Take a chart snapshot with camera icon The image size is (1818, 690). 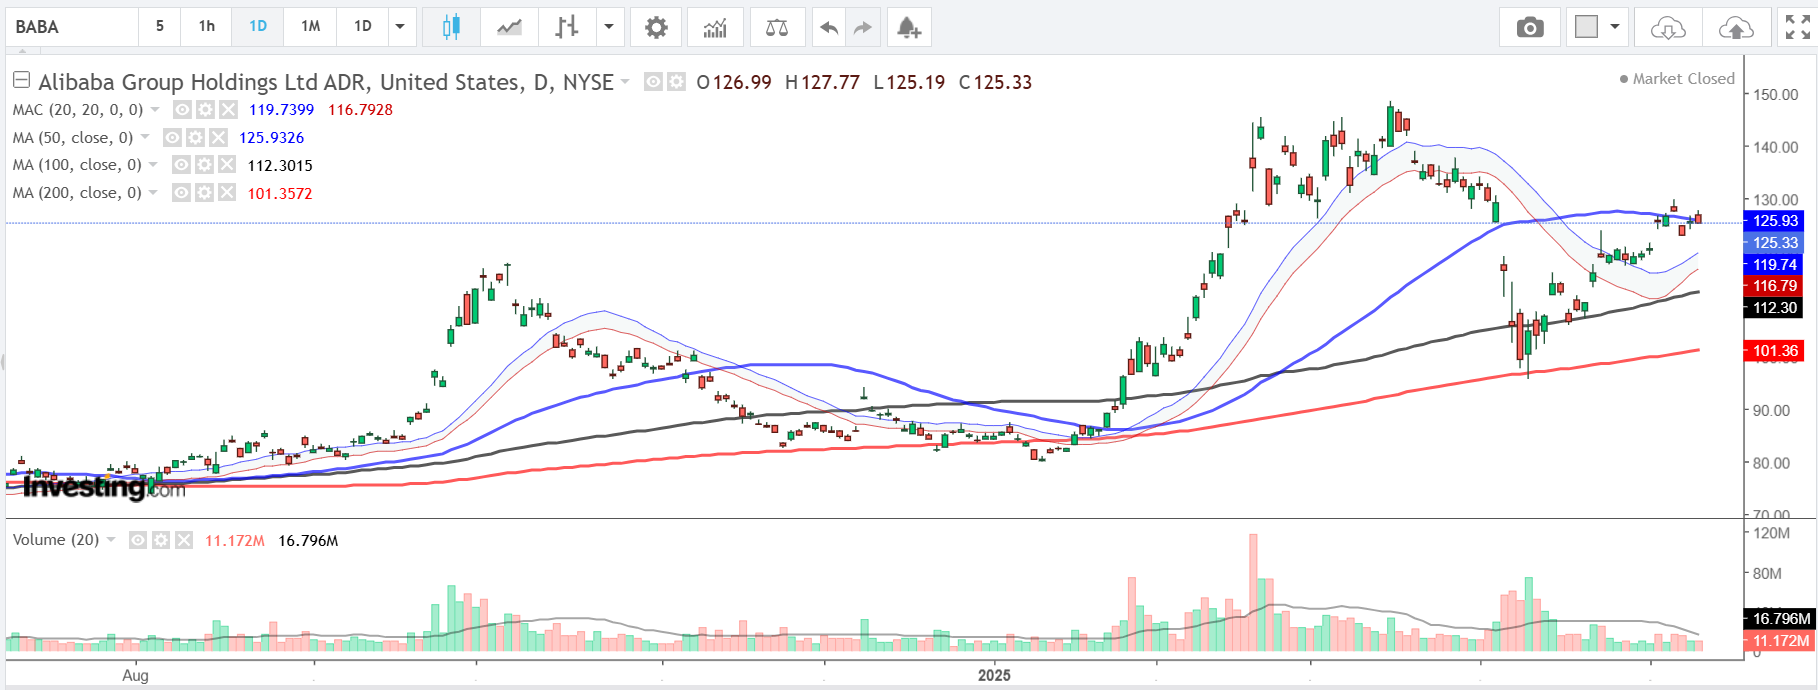tap(1530, 27)
